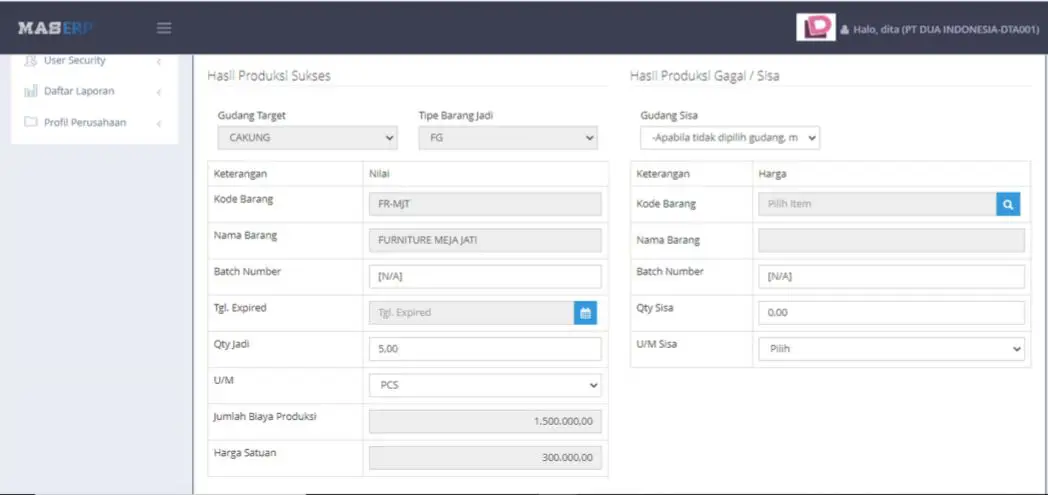1048x495 pixels.
Task: Click the company logo thumbnail in the header
Action: tap(815, 27)
